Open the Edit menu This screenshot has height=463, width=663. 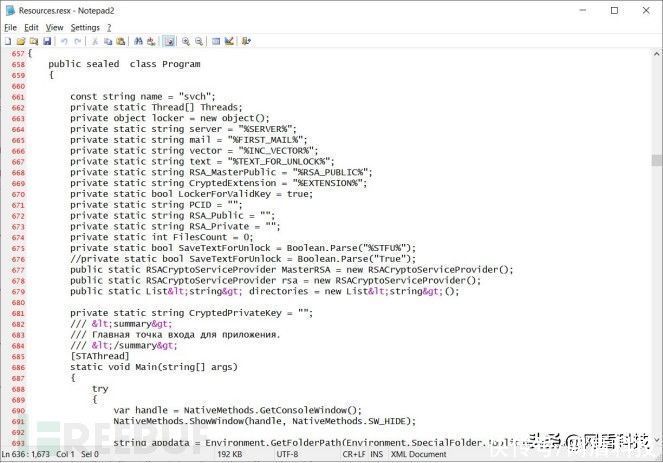(x=31, y=27)
